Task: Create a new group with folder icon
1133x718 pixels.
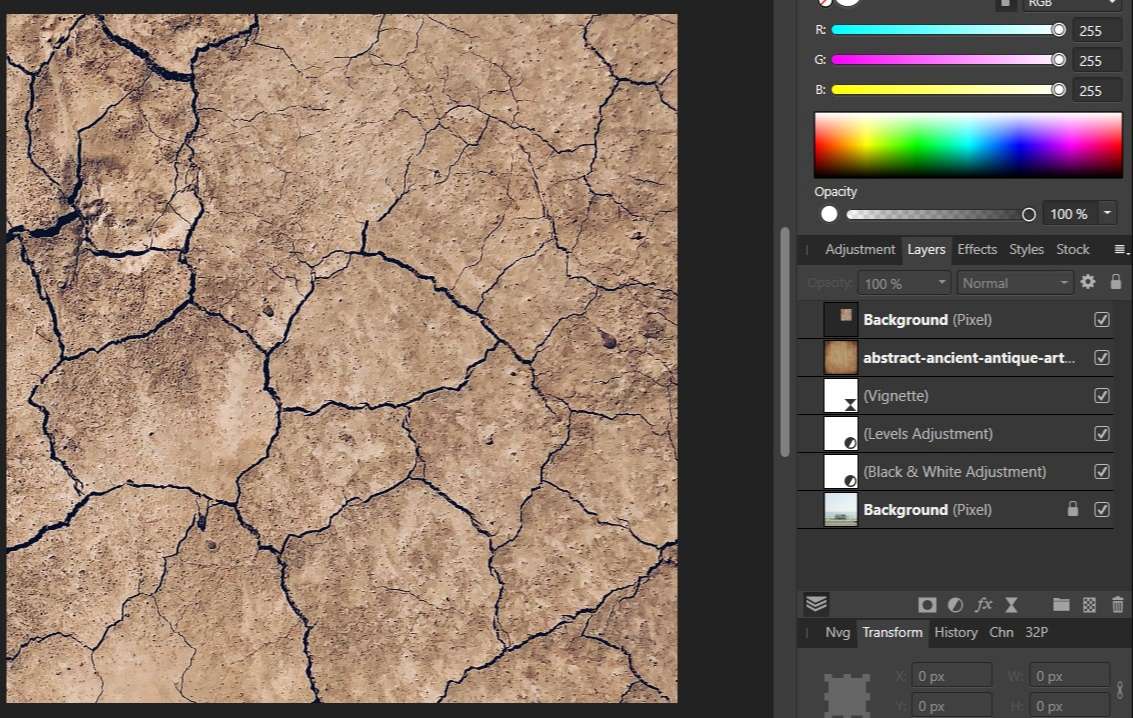Action: tap(1061, 605)
